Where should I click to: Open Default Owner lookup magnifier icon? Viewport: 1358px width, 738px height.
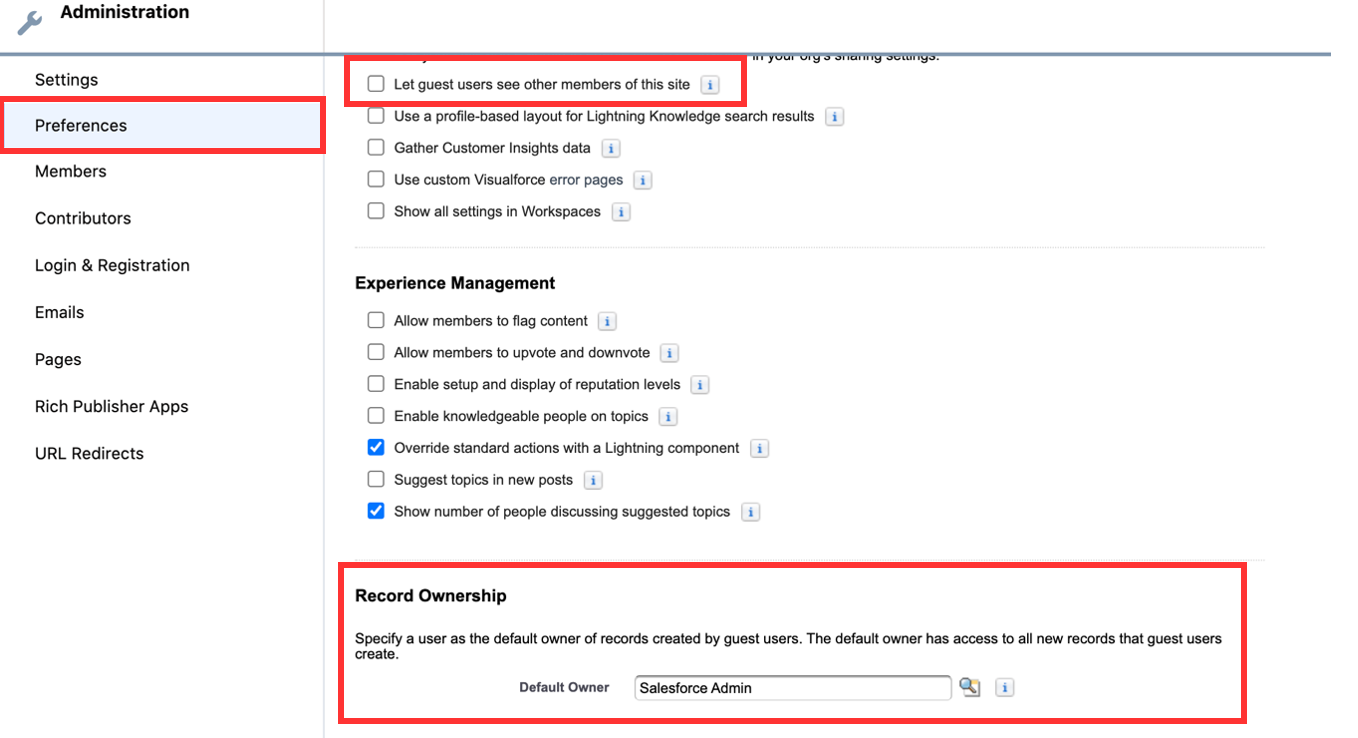(x=970, y=687)
